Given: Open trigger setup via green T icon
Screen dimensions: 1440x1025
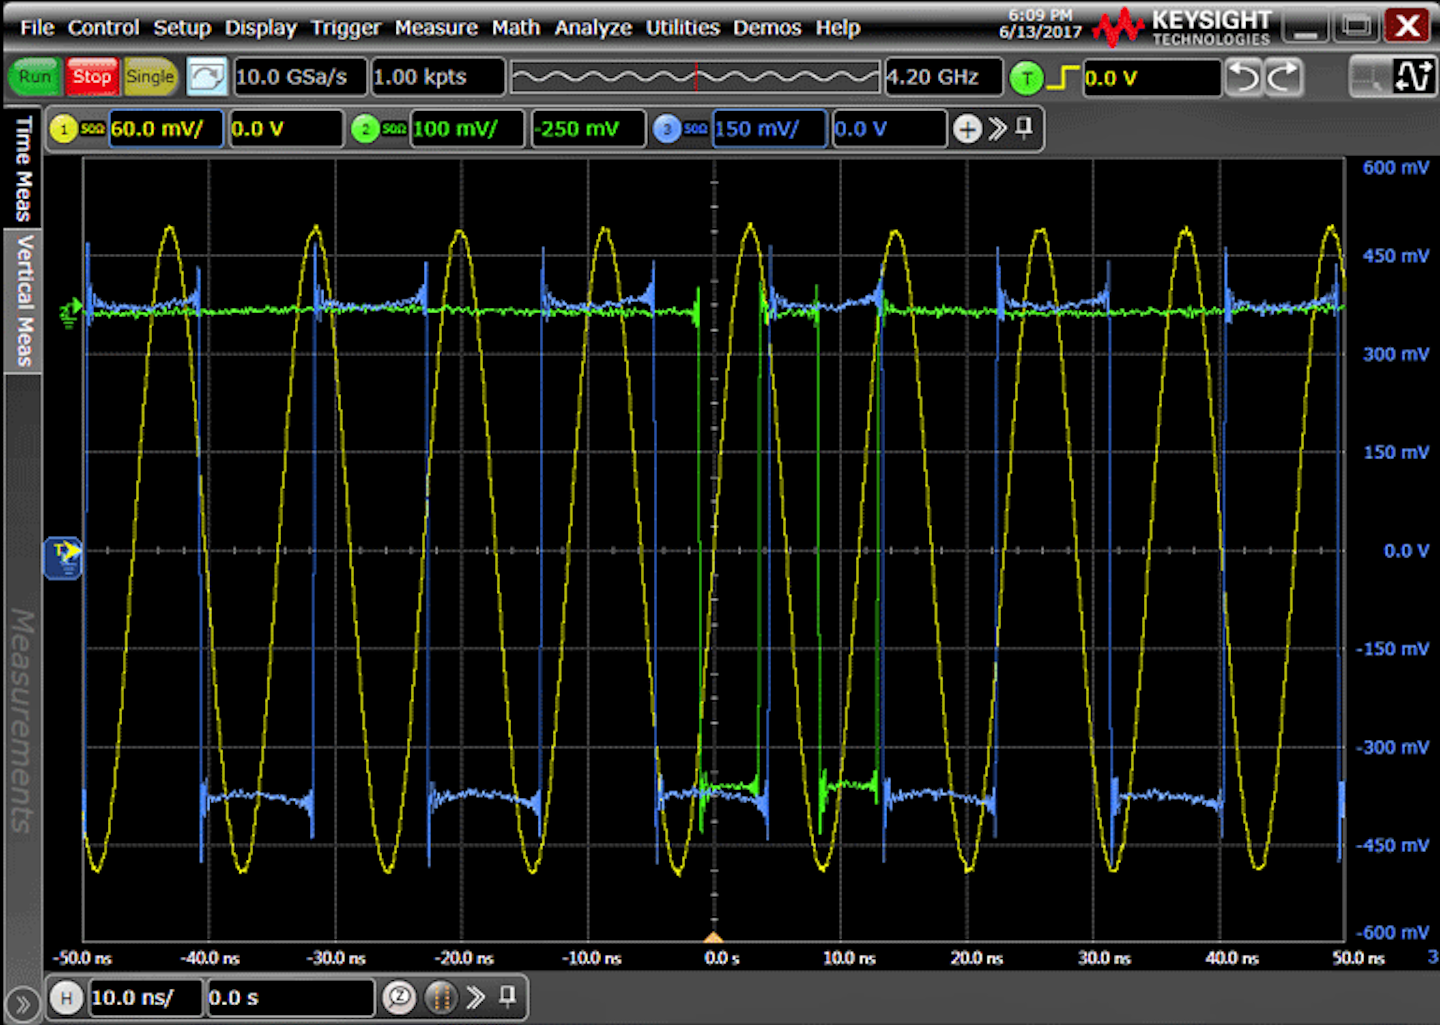Looking at the screenshot, I should click(1026, 78).
